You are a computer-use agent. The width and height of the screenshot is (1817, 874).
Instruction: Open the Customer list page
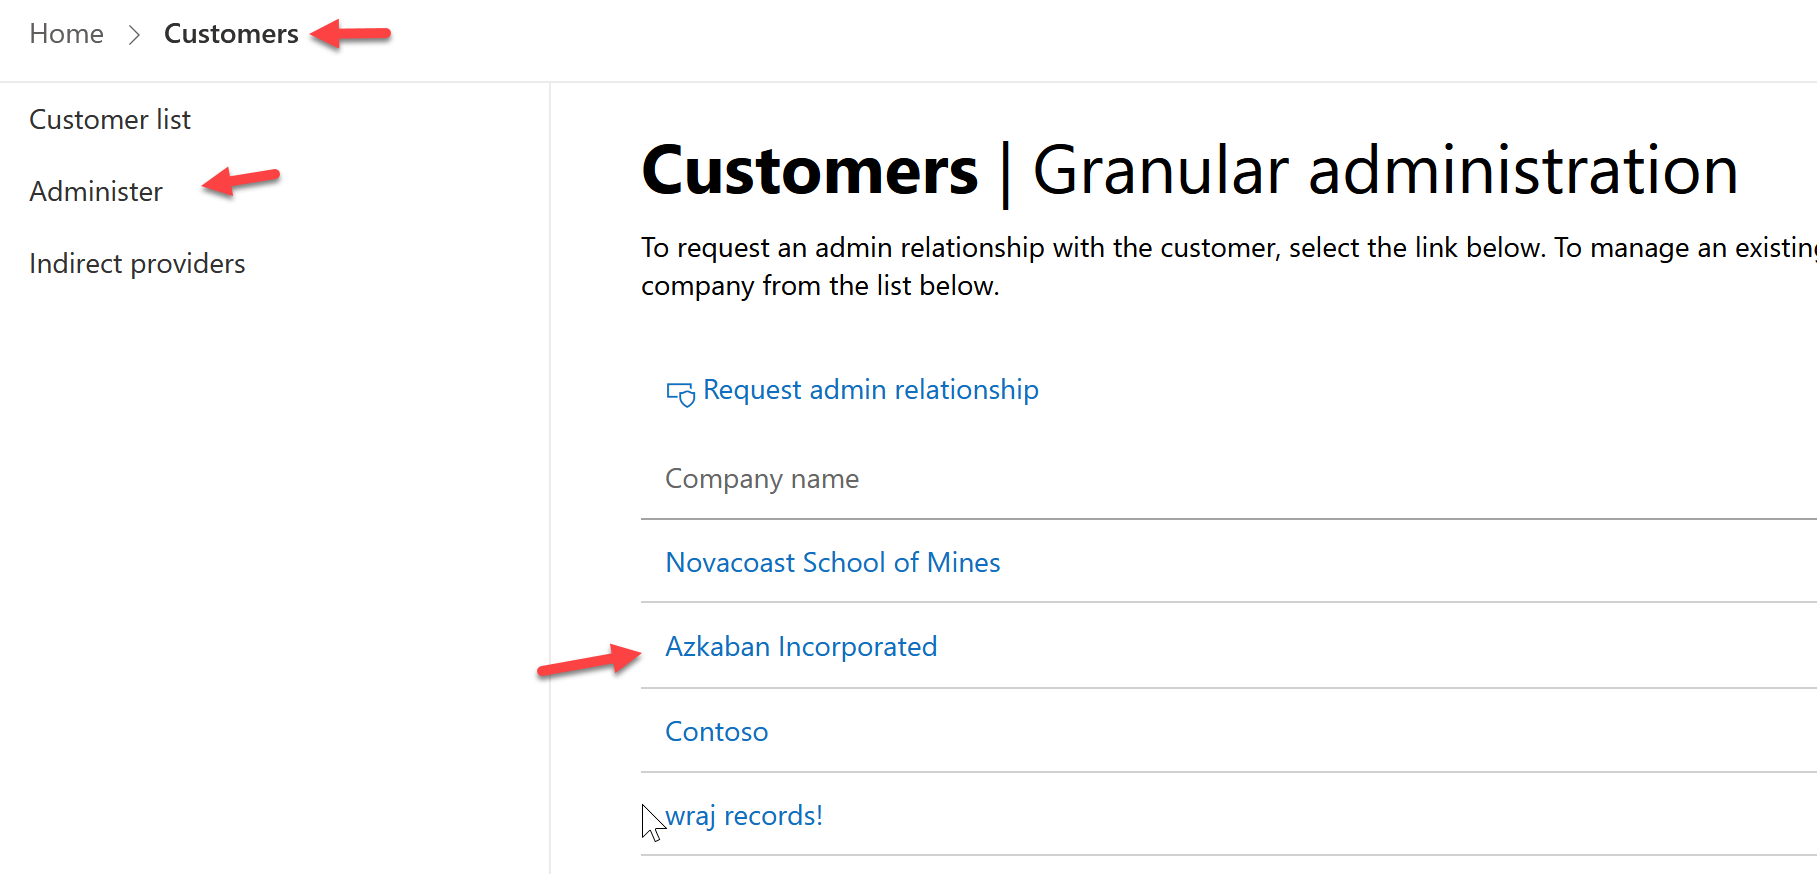click(110, 120)
